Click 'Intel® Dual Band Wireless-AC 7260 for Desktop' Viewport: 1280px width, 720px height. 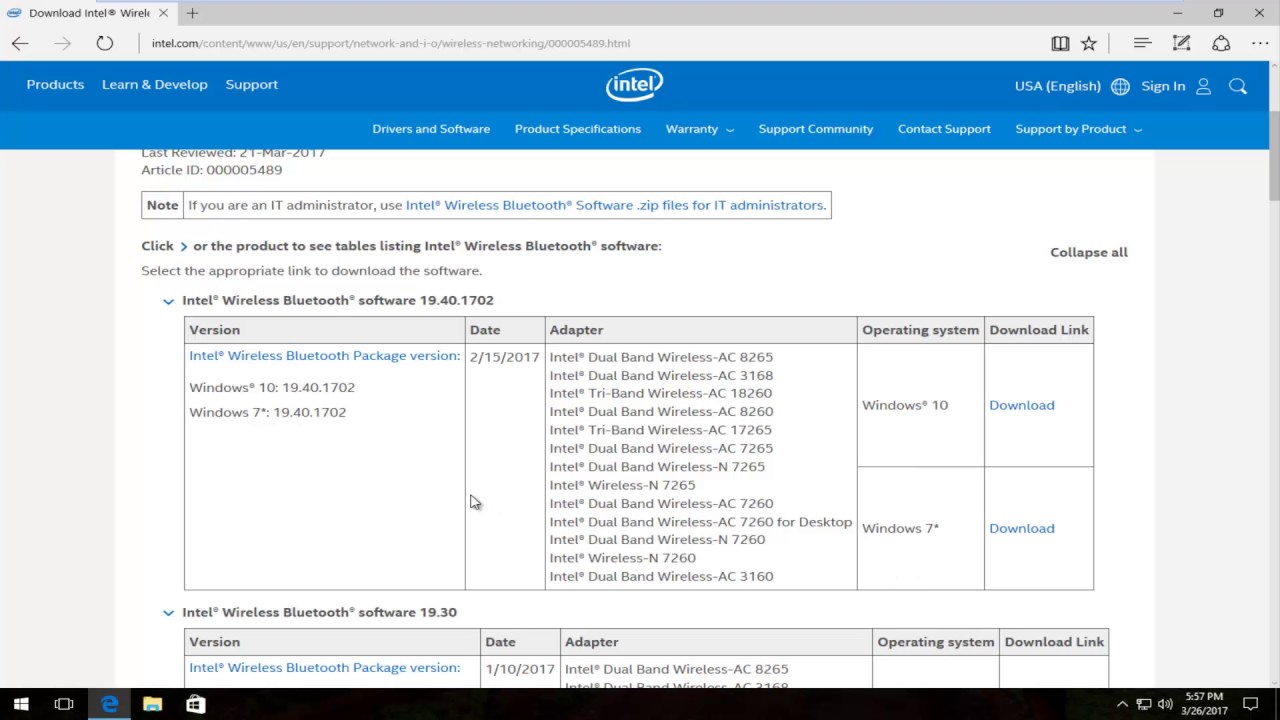click(700, 522)
